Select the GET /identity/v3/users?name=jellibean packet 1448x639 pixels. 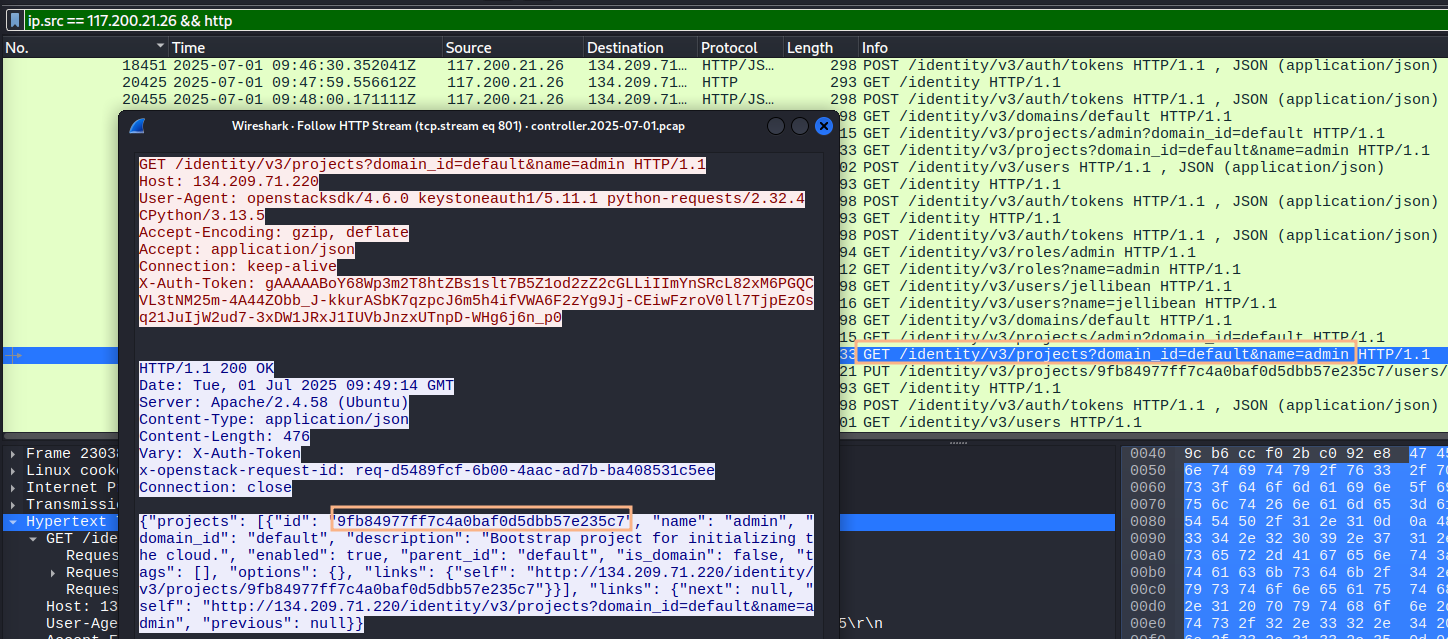tap(1142, 303)
